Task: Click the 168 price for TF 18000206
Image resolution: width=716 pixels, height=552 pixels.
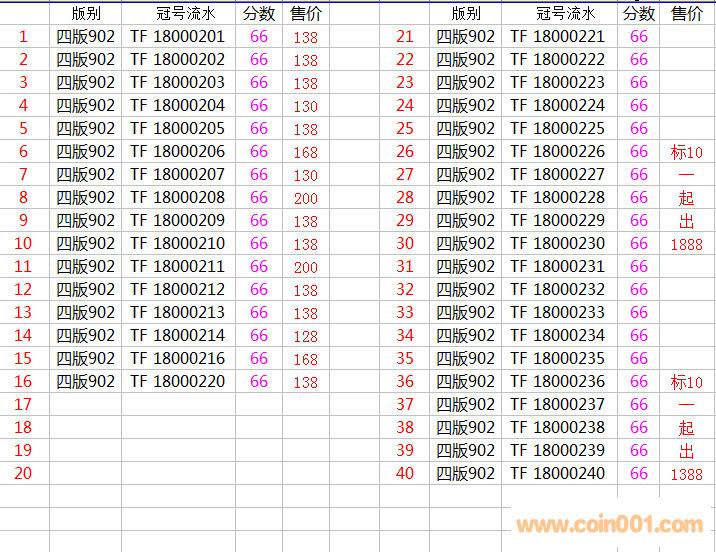Action: tap(306, 152)
